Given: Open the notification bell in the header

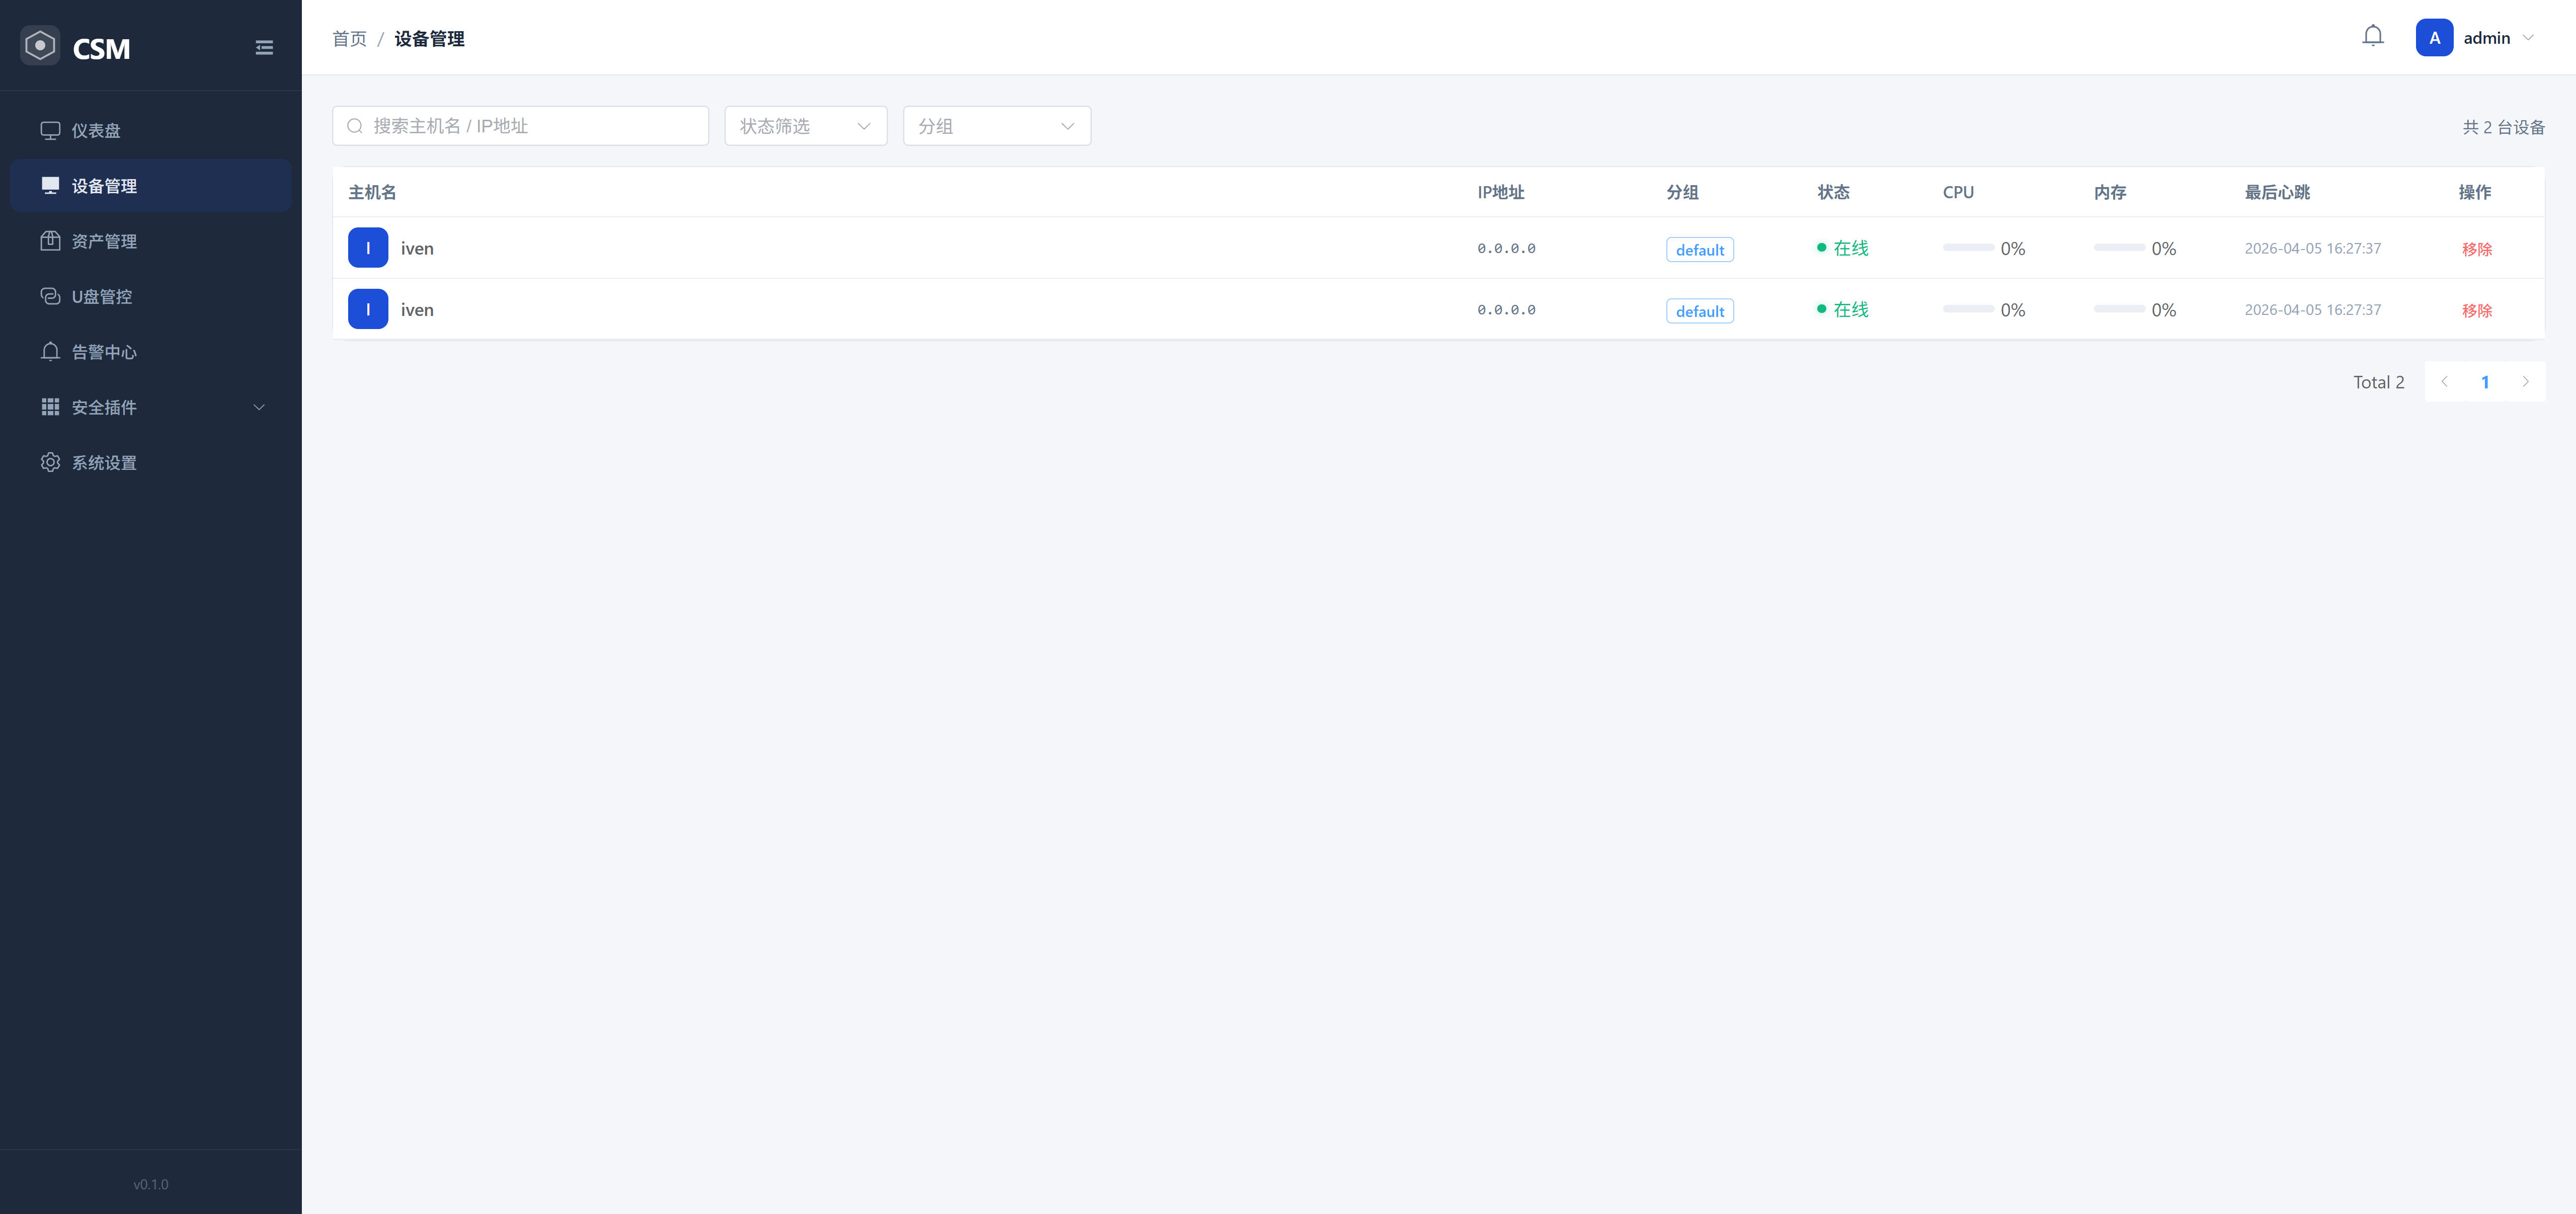Looking at the screenshot, I should 2372,37.
